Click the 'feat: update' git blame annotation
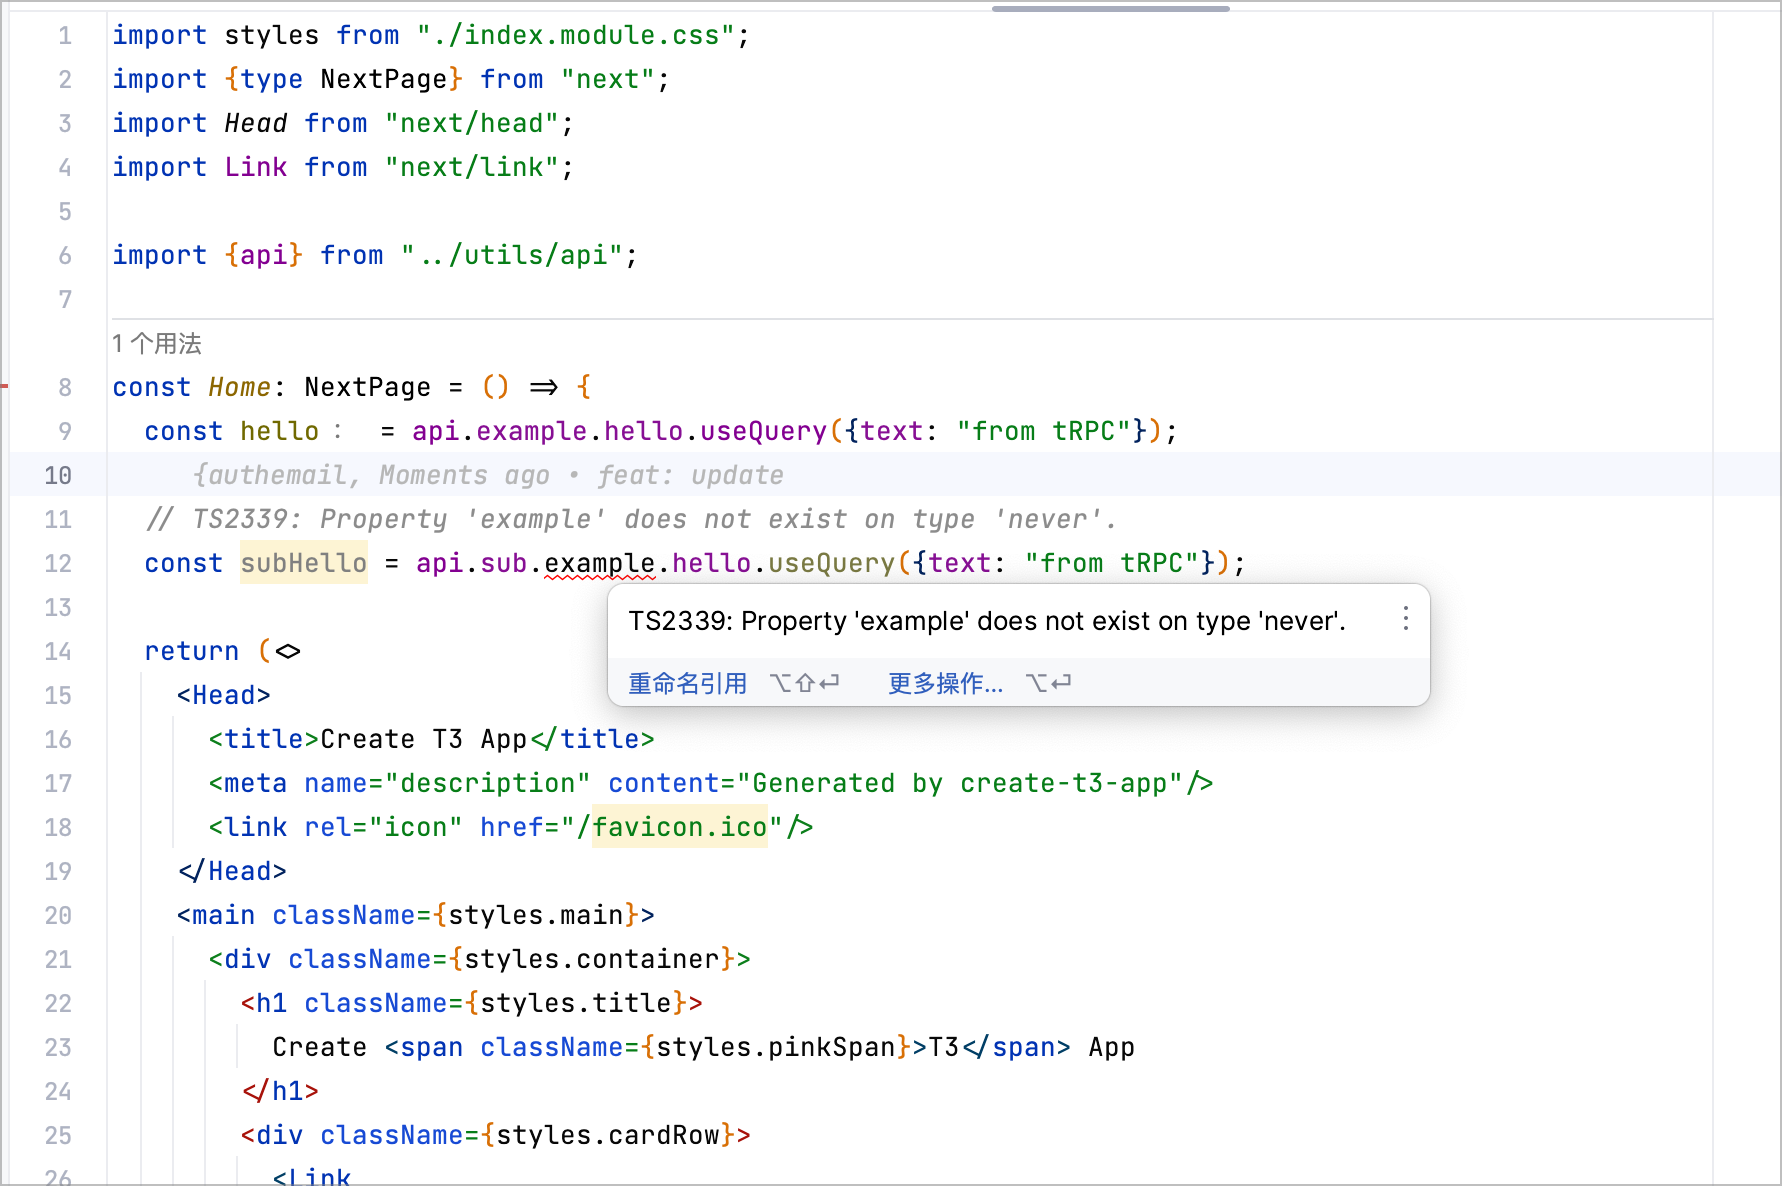Screen dimensions: 1782x1186 coord(690,475)
